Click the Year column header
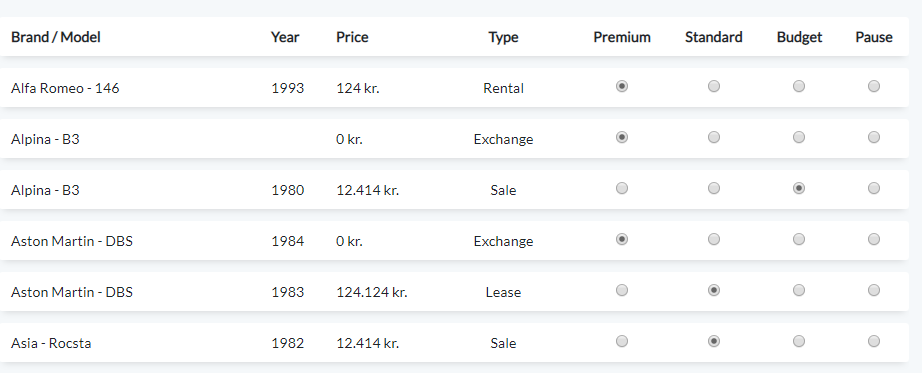The image size is (922, 373). tap(285, 37)
